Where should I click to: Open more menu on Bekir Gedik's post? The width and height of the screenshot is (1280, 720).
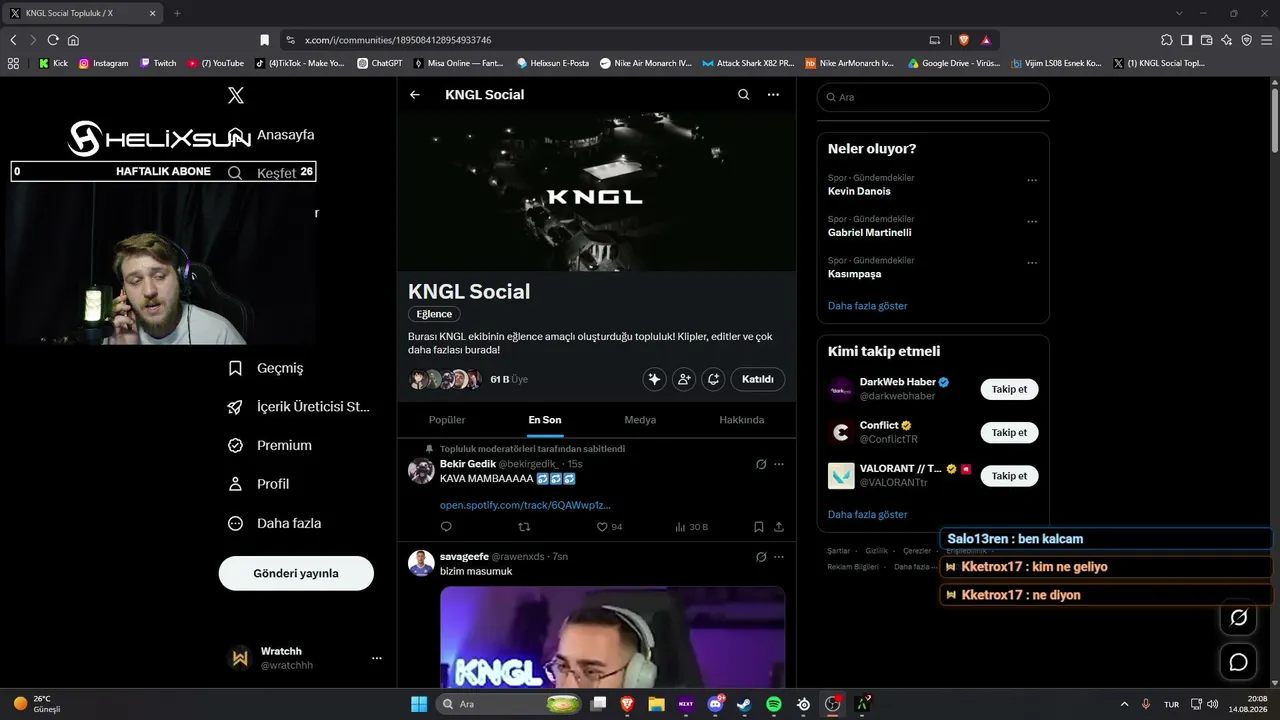click(779, 464)
